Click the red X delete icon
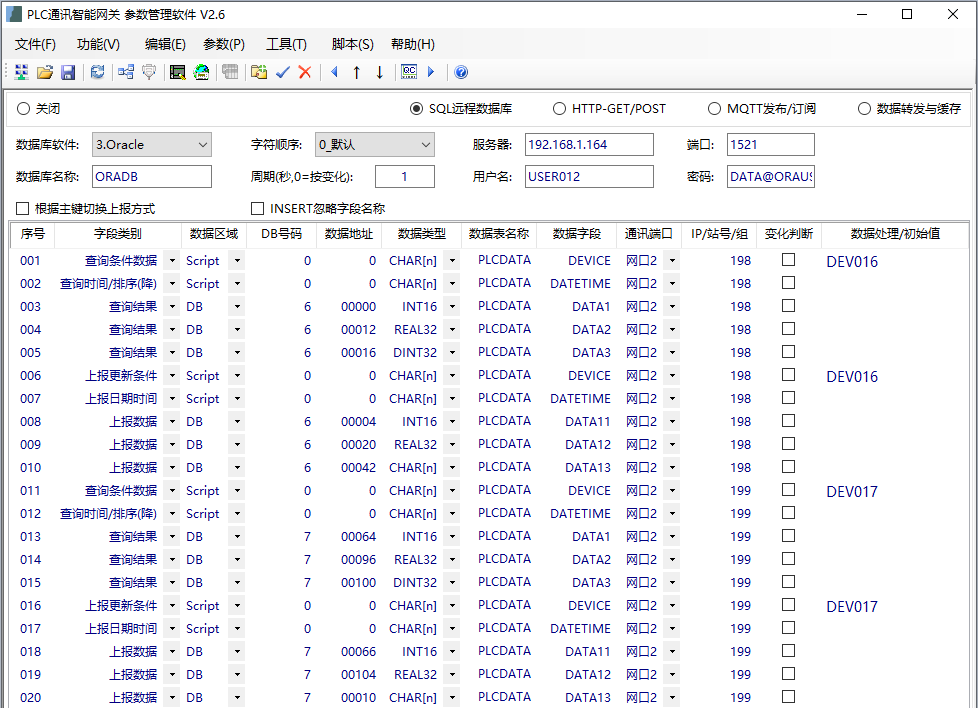Screen dimensions: 978x708 [x=305, y=72]
